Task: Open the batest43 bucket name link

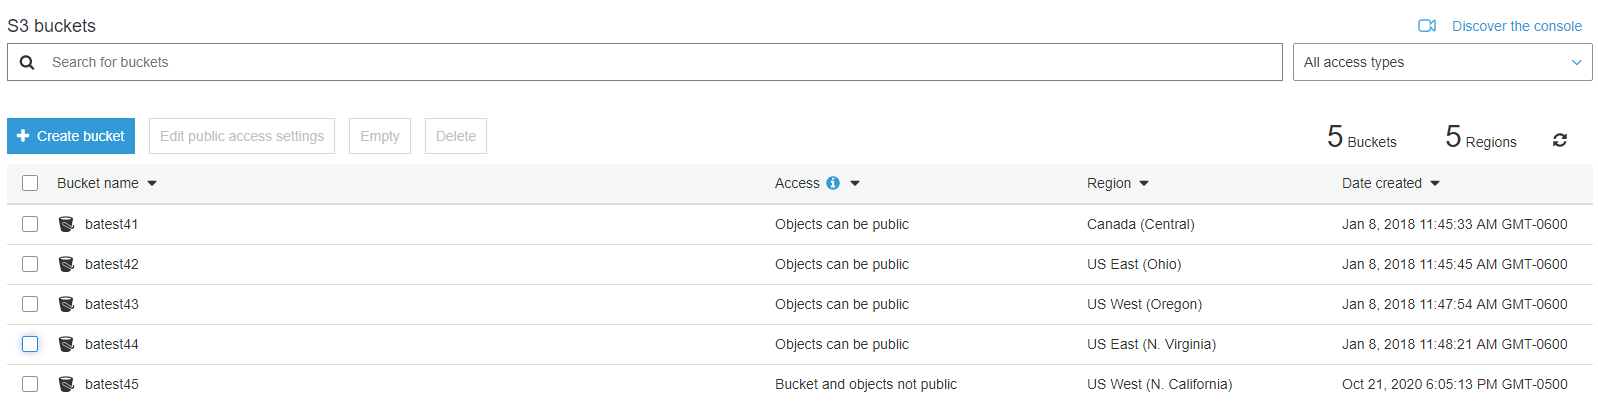Action: [x=112, y=304]
